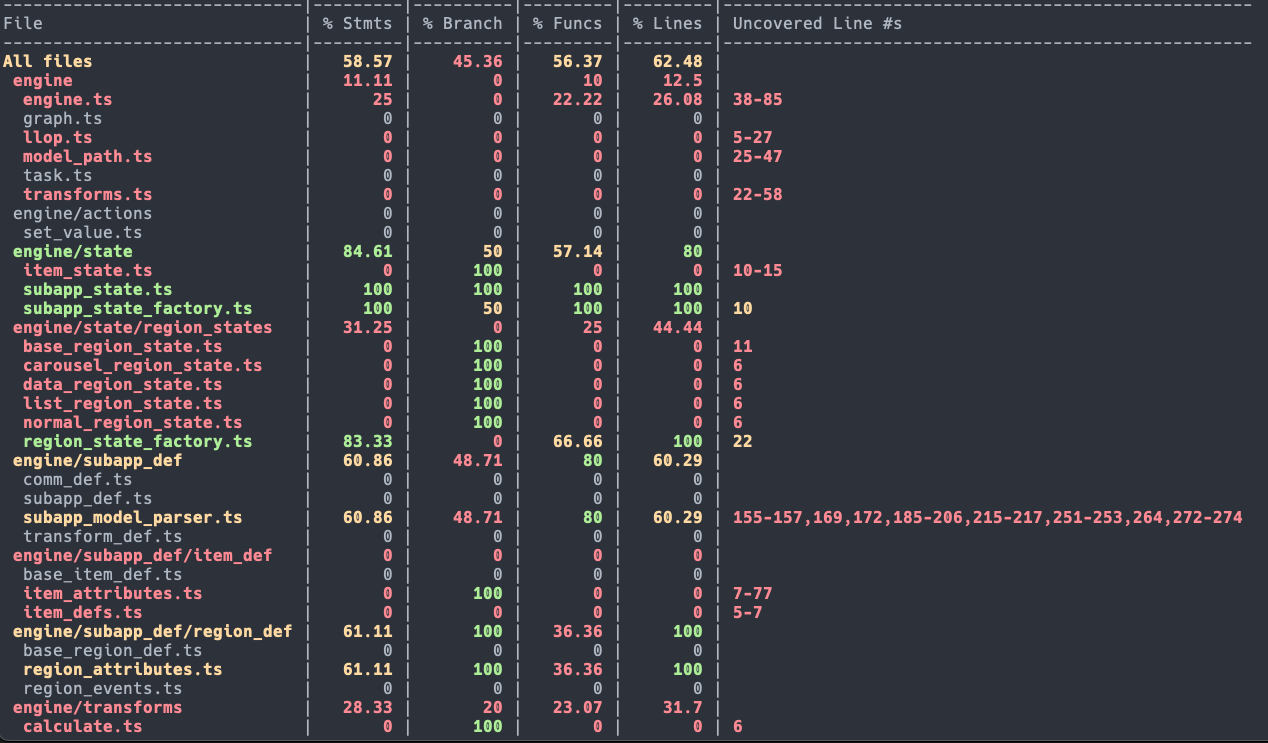The width and height of the screenshot is (1268, 743).
Task: Click the "% Stmts" column header
Action: (357, 23)
